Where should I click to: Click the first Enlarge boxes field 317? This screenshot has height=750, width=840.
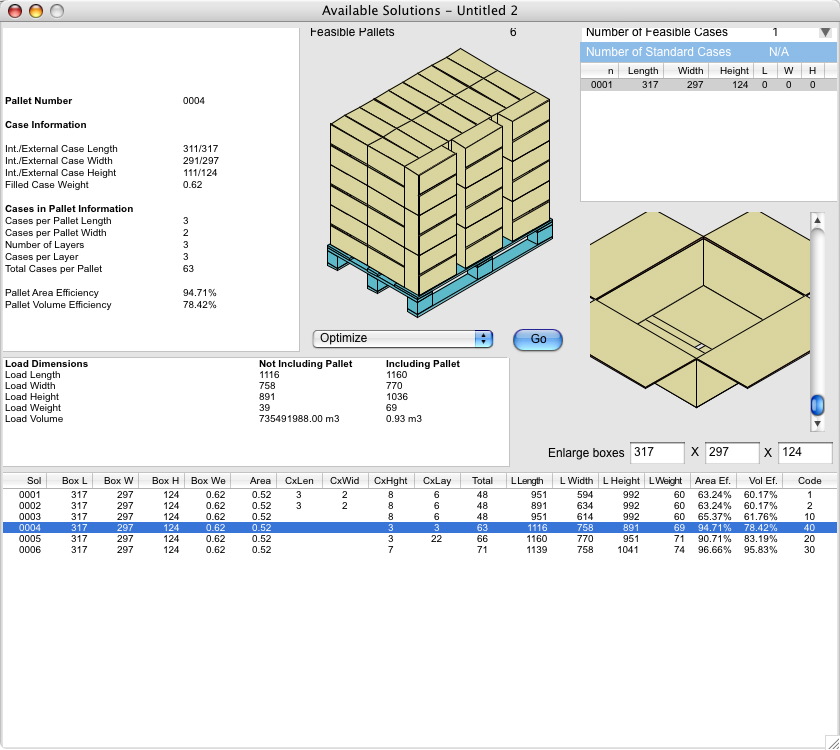tap(657, 453)
